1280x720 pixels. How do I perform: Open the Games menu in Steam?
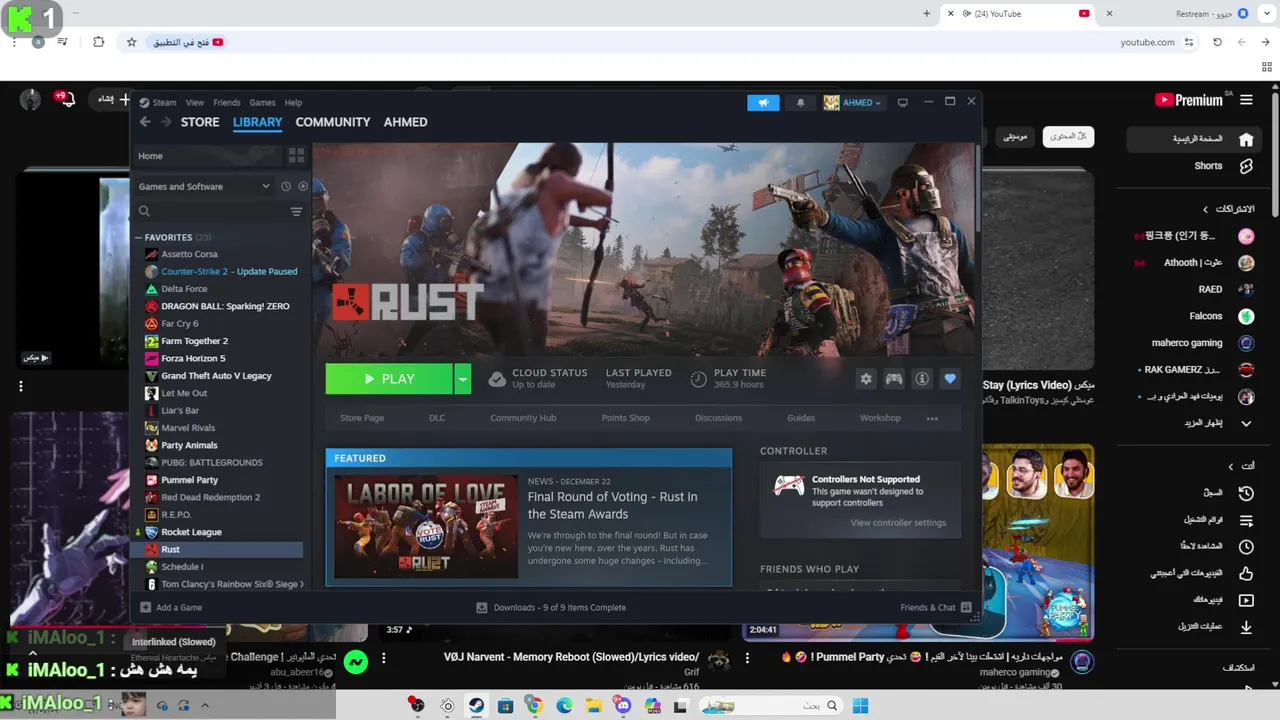[262, 103]
